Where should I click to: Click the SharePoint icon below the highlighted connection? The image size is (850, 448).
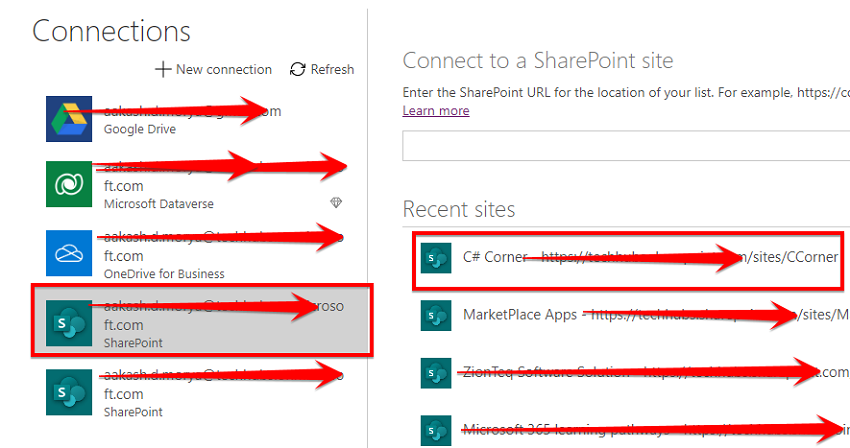coord(69,392)
